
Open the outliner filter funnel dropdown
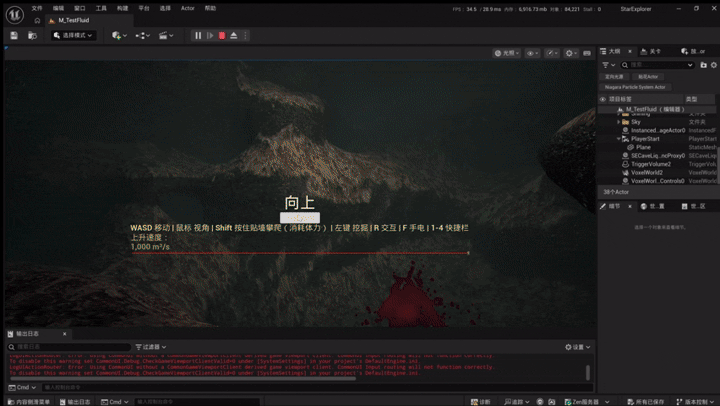[x=608, y=65]
